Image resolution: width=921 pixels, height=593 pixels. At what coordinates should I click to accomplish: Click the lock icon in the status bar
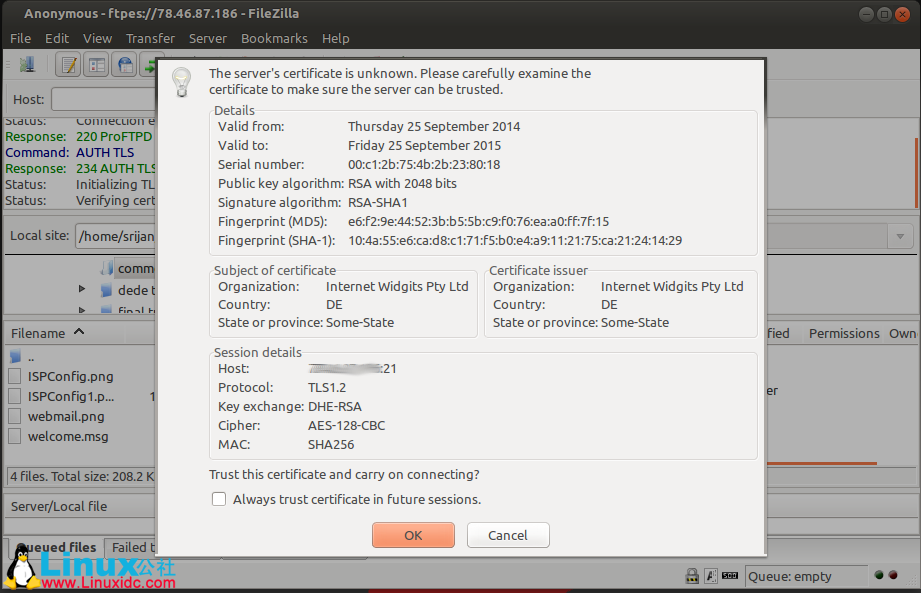click(692, 575)
